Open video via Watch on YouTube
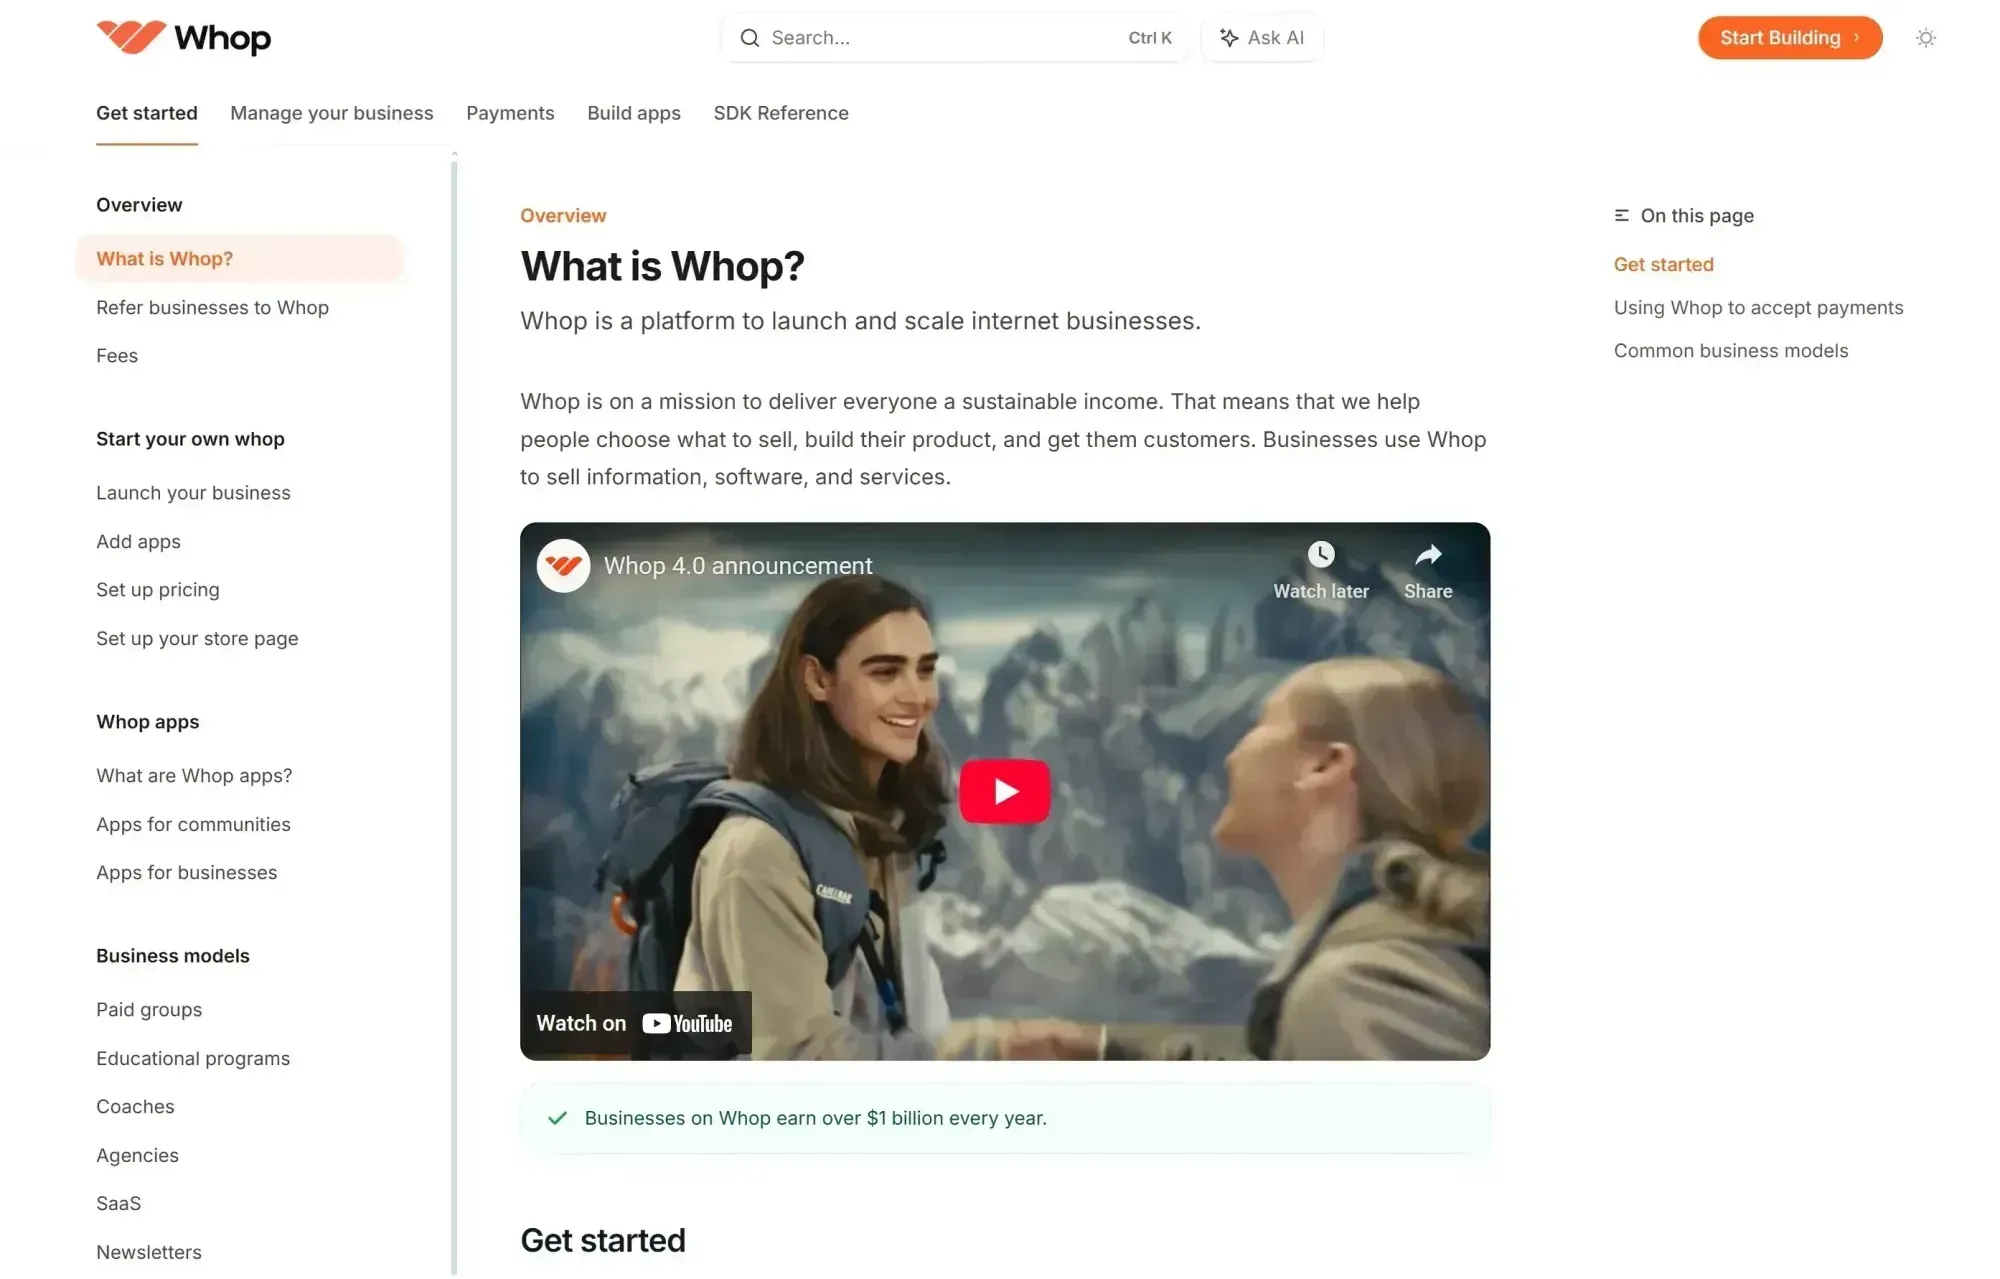This screenshot has height=1279, width=2000. point(635,1023)
